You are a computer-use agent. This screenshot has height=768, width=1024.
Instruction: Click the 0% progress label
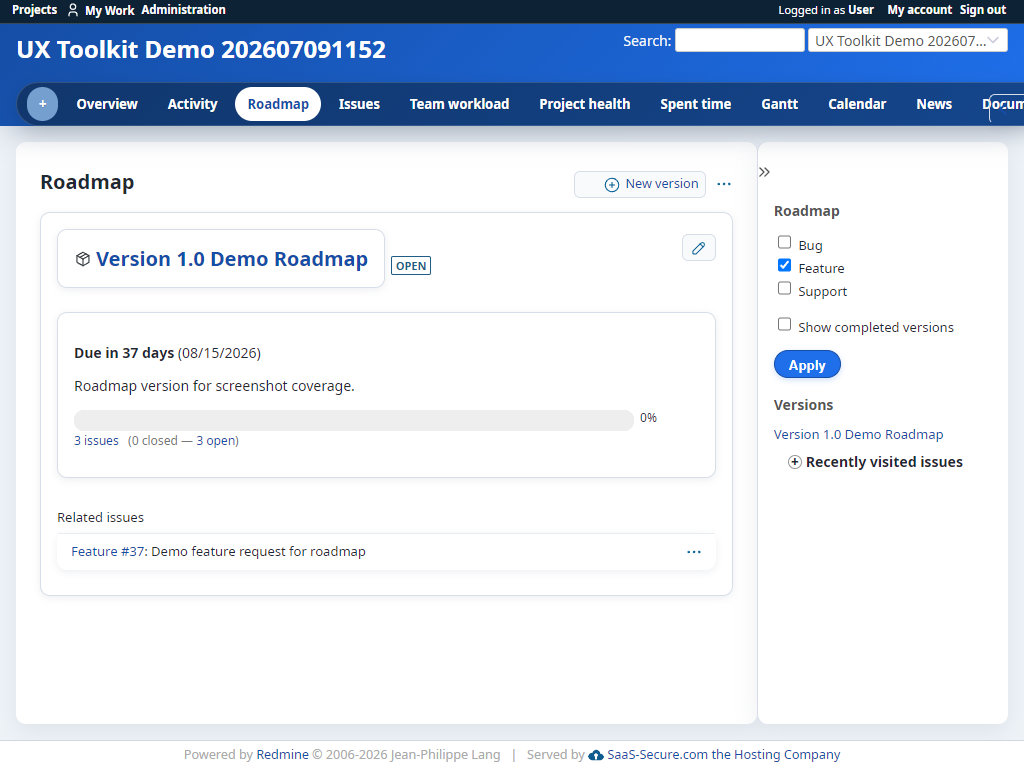coord(648,418)
